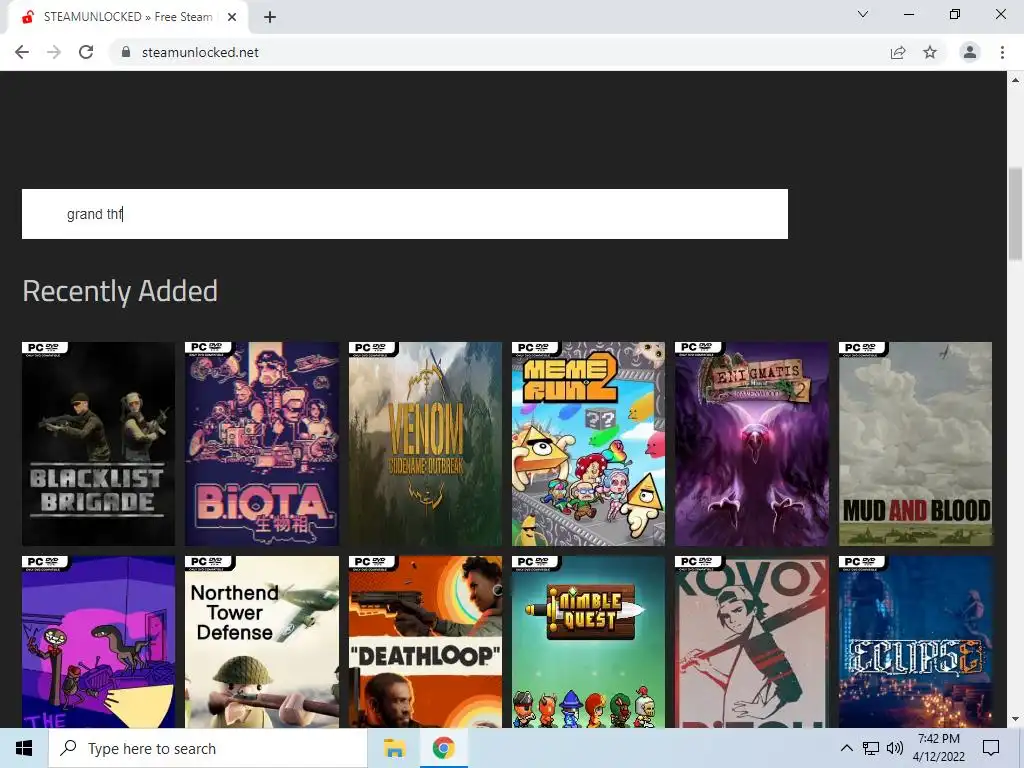The image size is (1024, 768).
Task: Show hidden system tray icons
Action: (x=846, y=748)
